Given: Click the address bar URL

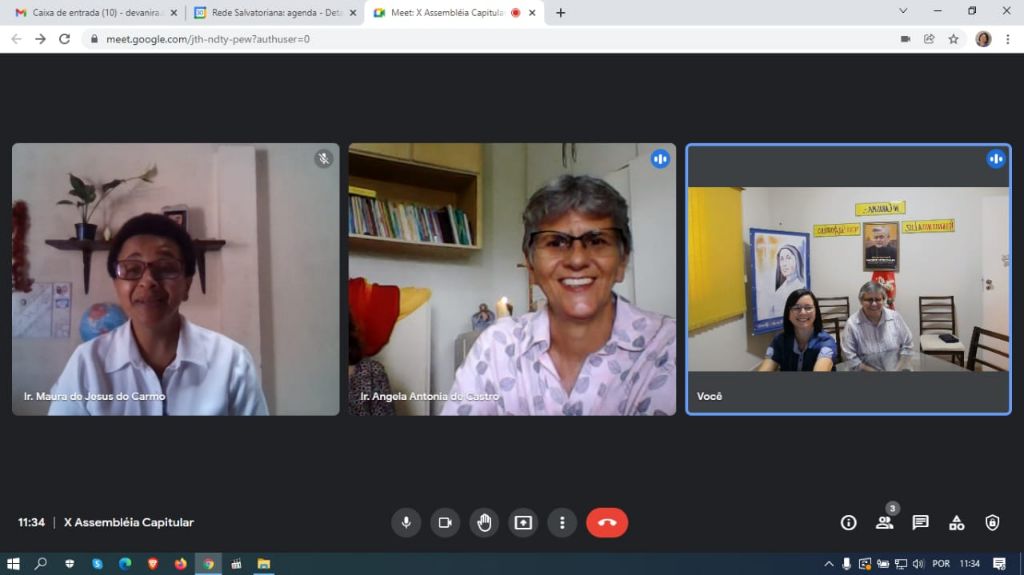Looking at the screenshot, I should coord(400,39).
